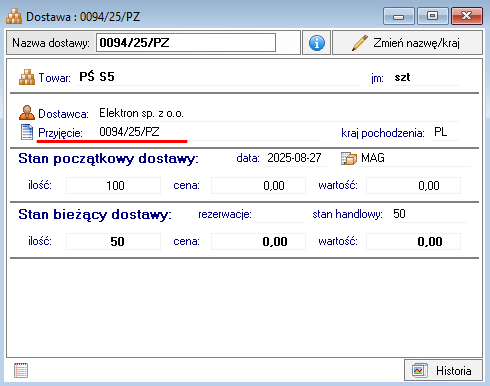Maximize the Dostawa window
Image resolution: width=490 pixels, height=386 pixels.
click(433, 16)
